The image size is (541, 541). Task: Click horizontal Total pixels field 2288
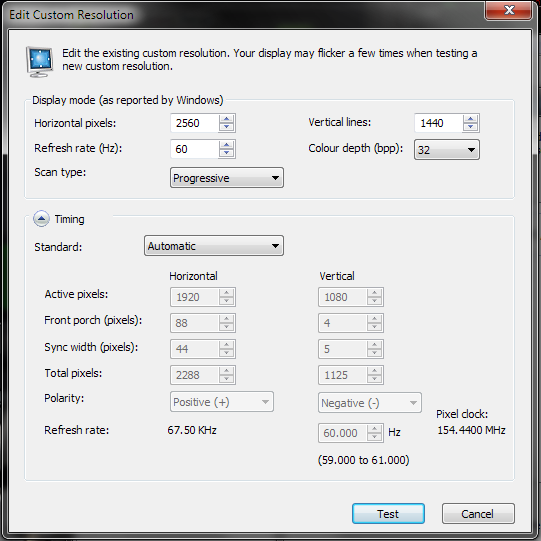195,375
